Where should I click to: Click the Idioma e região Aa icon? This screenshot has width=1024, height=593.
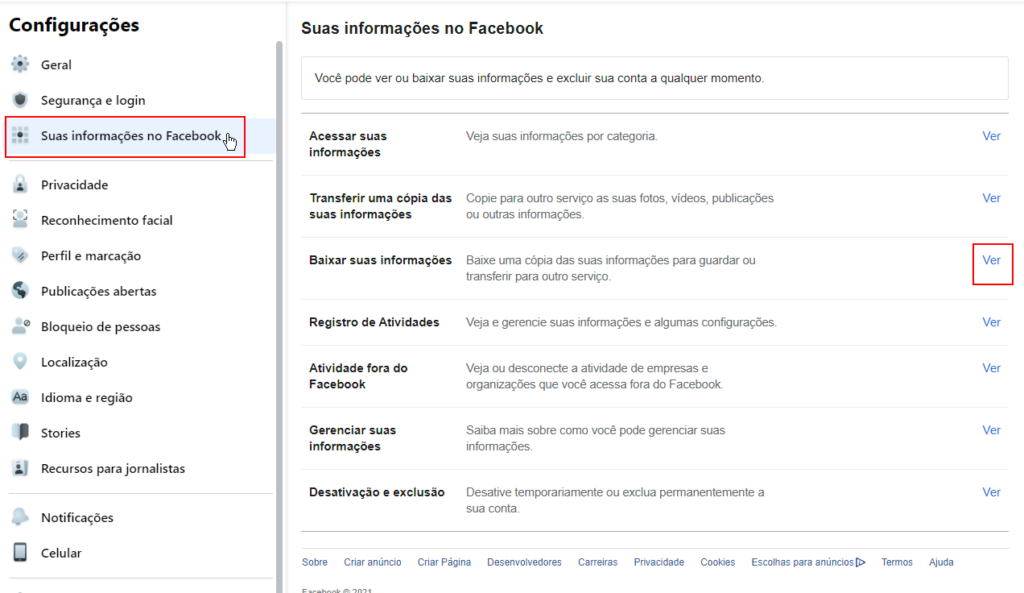[20, 396]
